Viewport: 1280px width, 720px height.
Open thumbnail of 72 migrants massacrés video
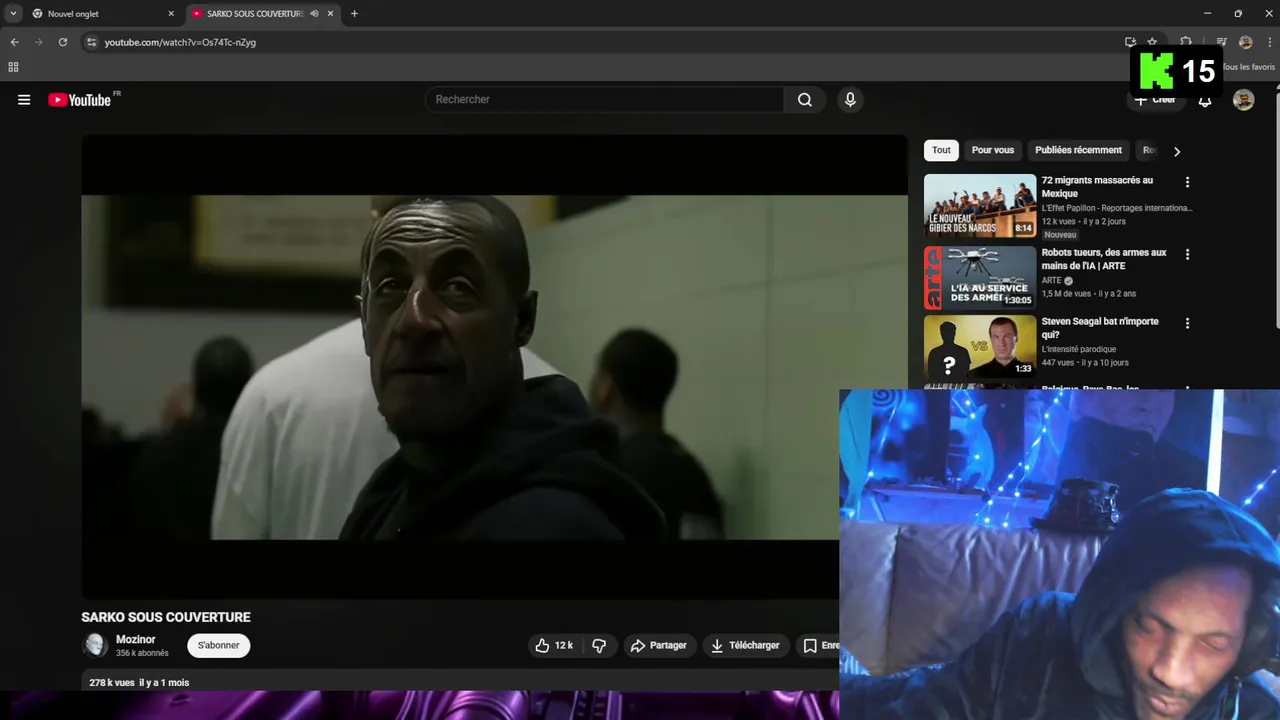980,206
